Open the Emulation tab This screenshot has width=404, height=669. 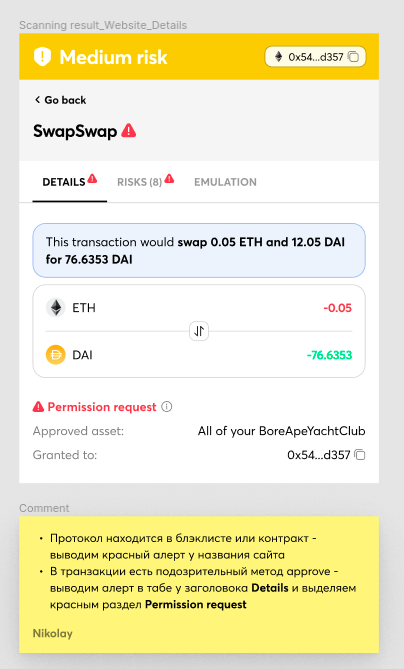click(x=225, y=182)
